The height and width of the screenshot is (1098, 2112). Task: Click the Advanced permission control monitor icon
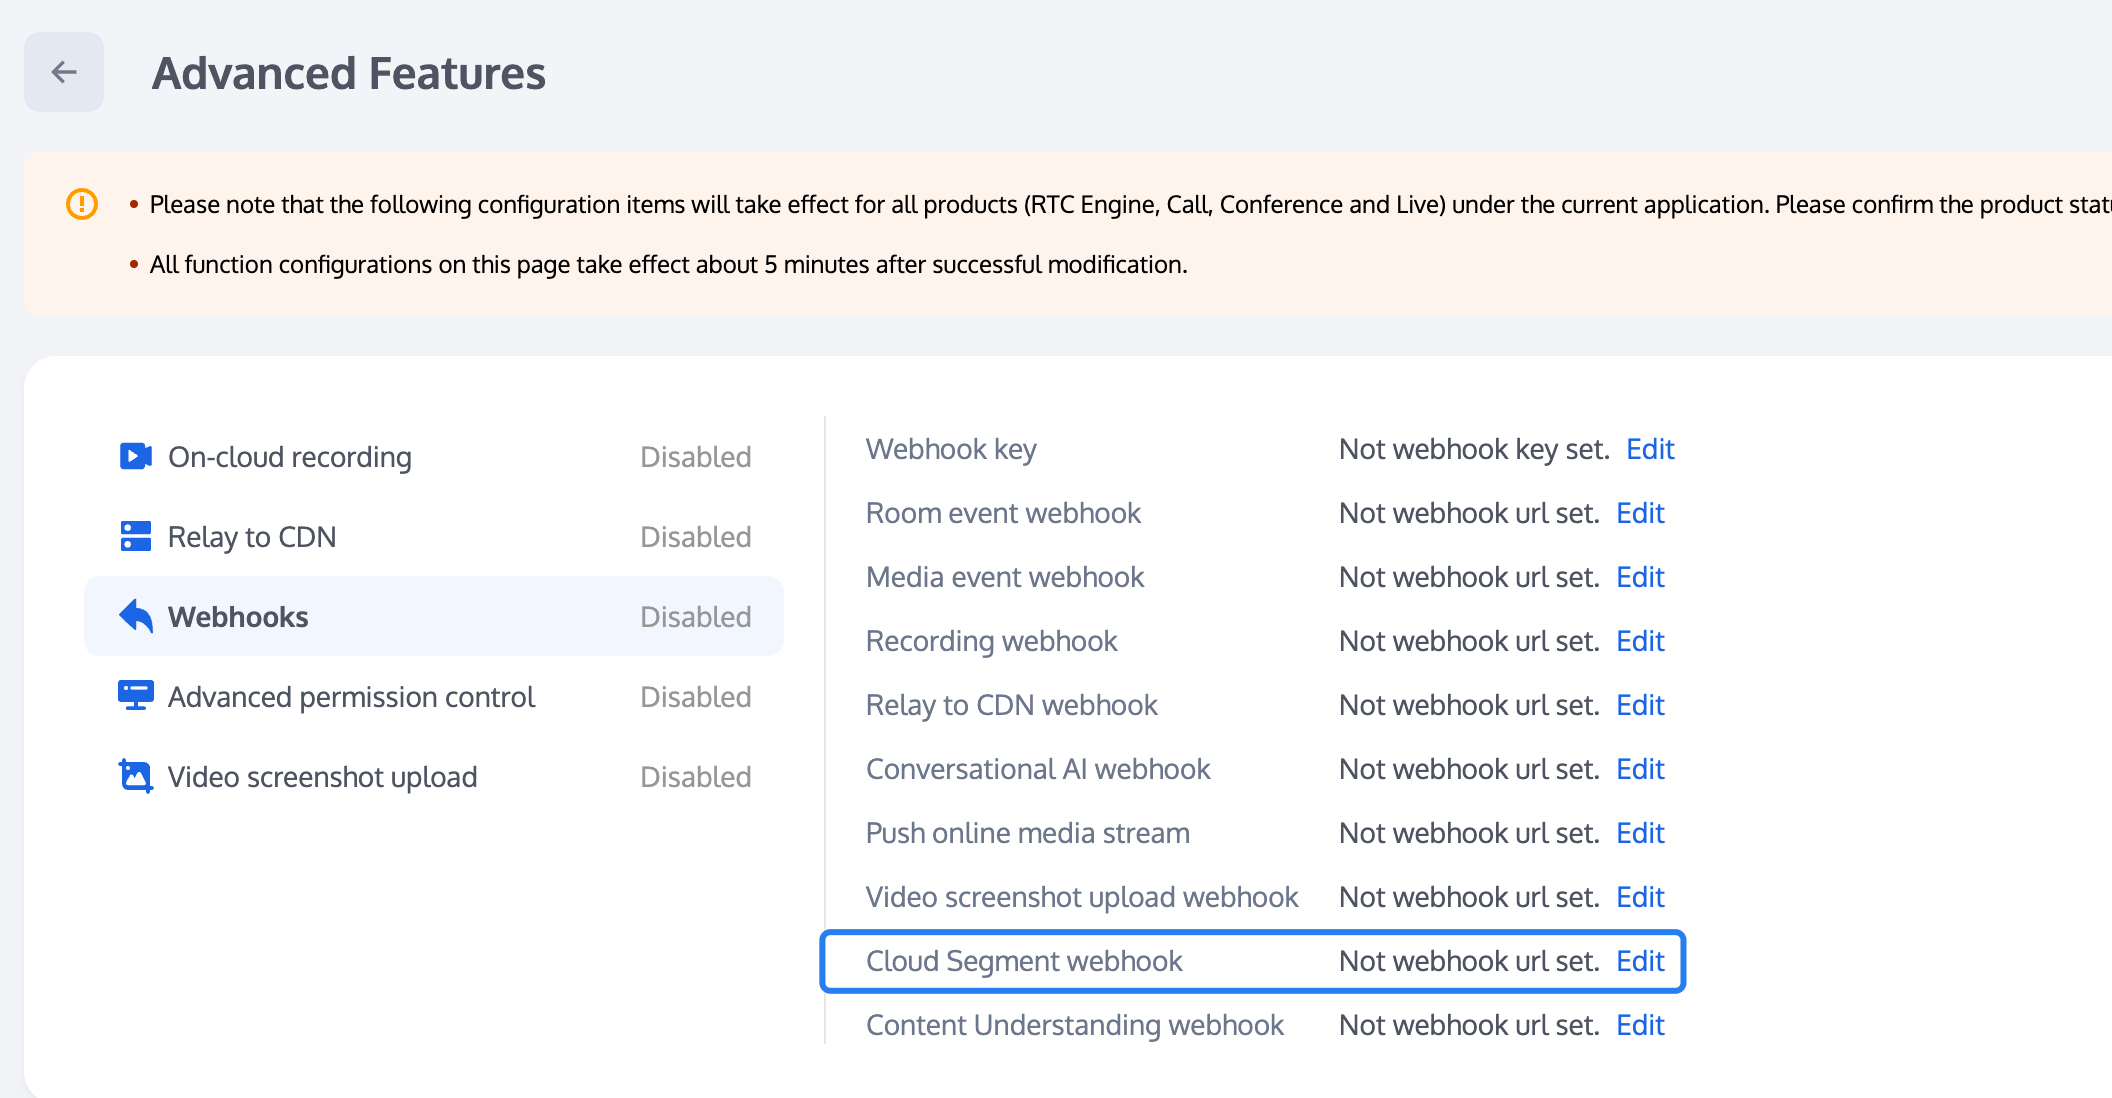click(135, 696)
